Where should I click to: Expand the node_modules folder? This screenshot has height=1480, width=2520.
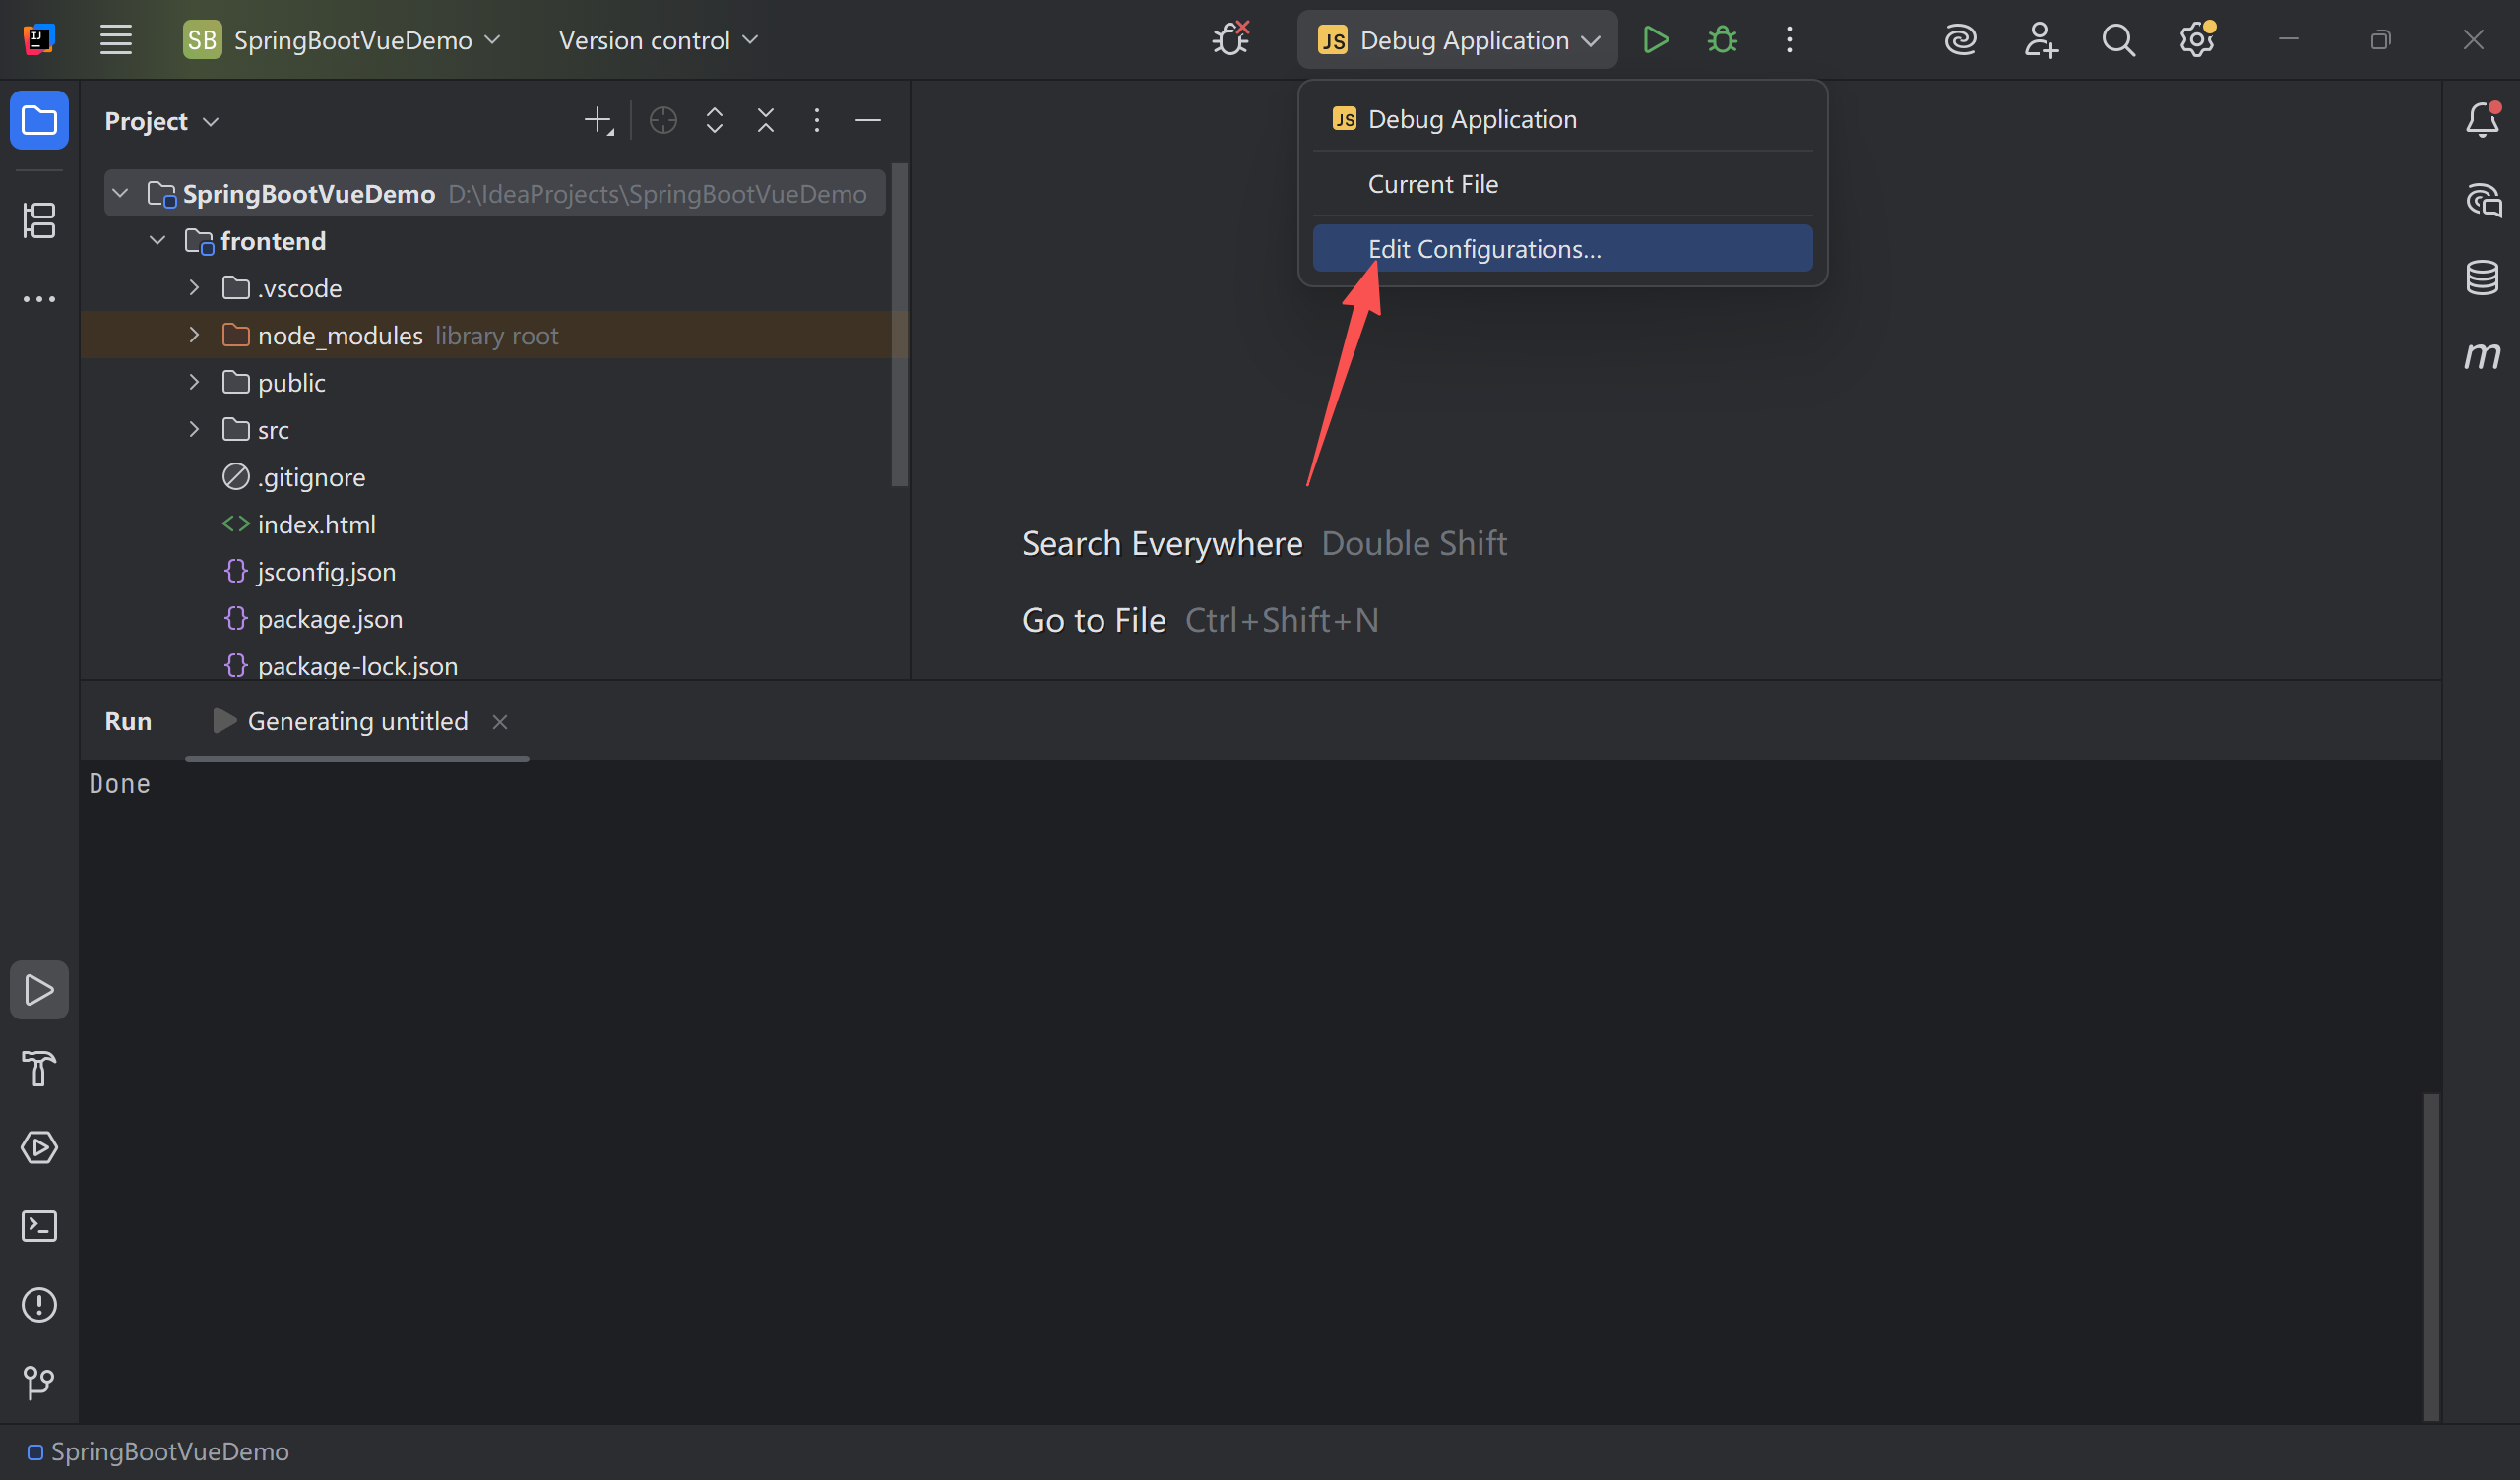[x=194, y=335]
